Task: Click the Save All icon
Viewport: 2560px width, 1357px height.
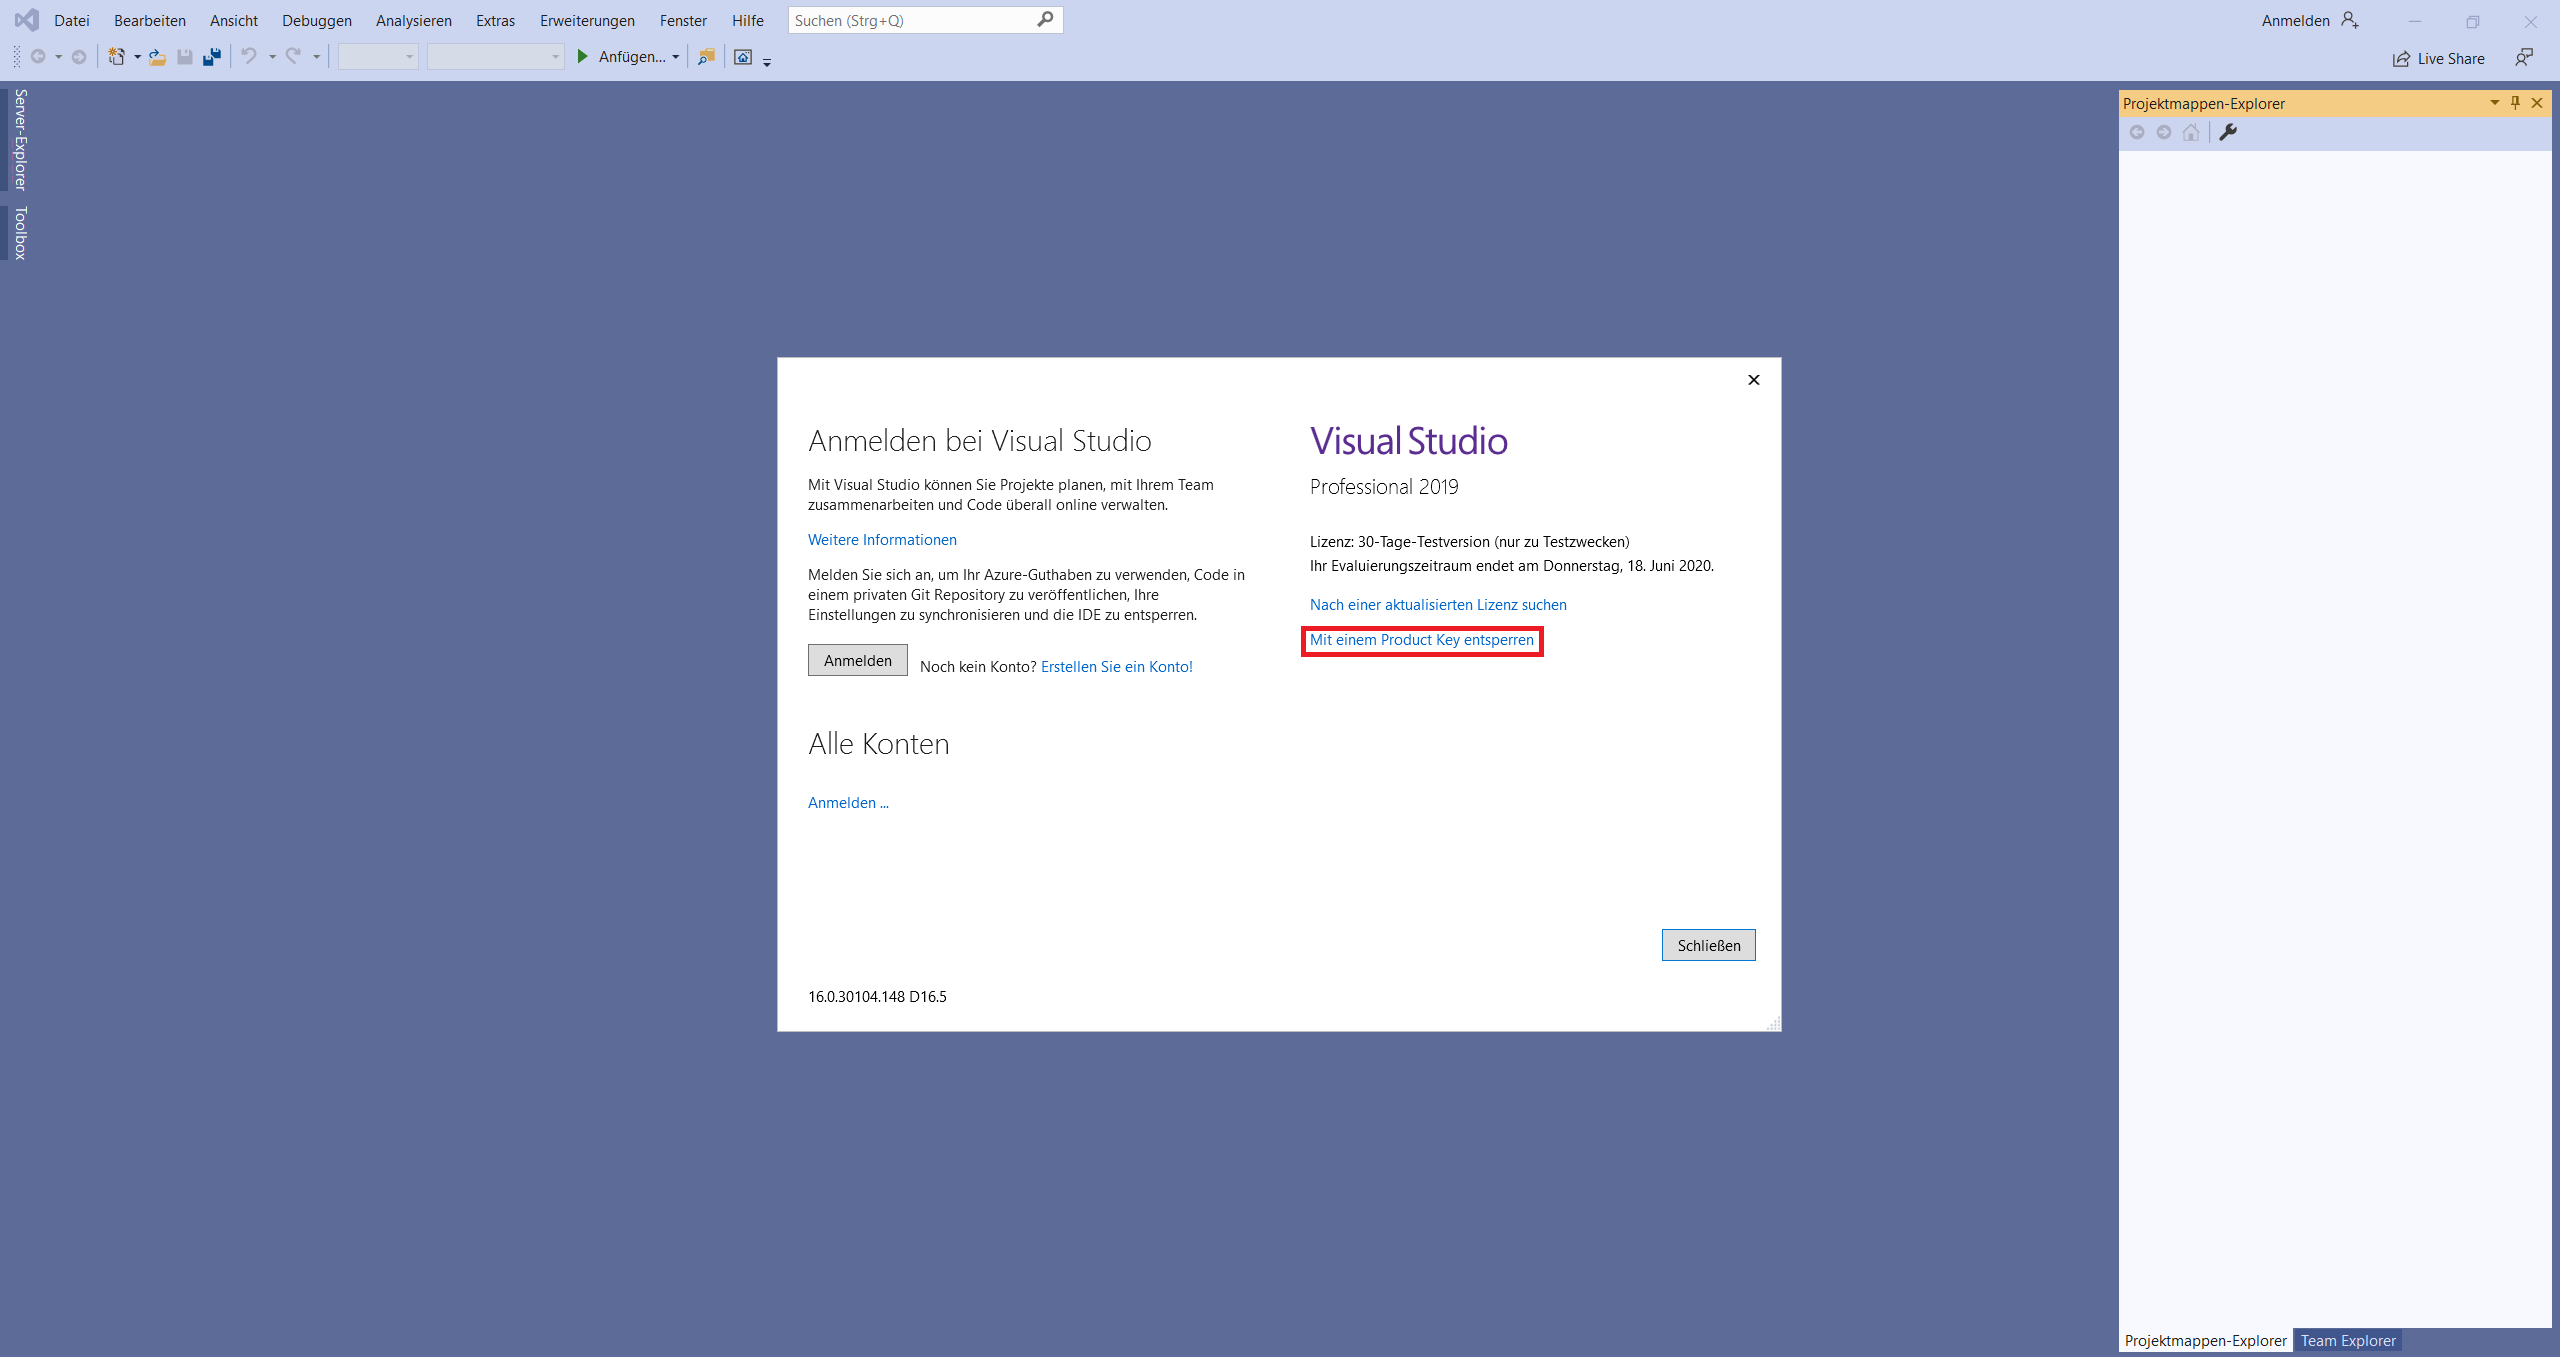Action: click(212, 57)
